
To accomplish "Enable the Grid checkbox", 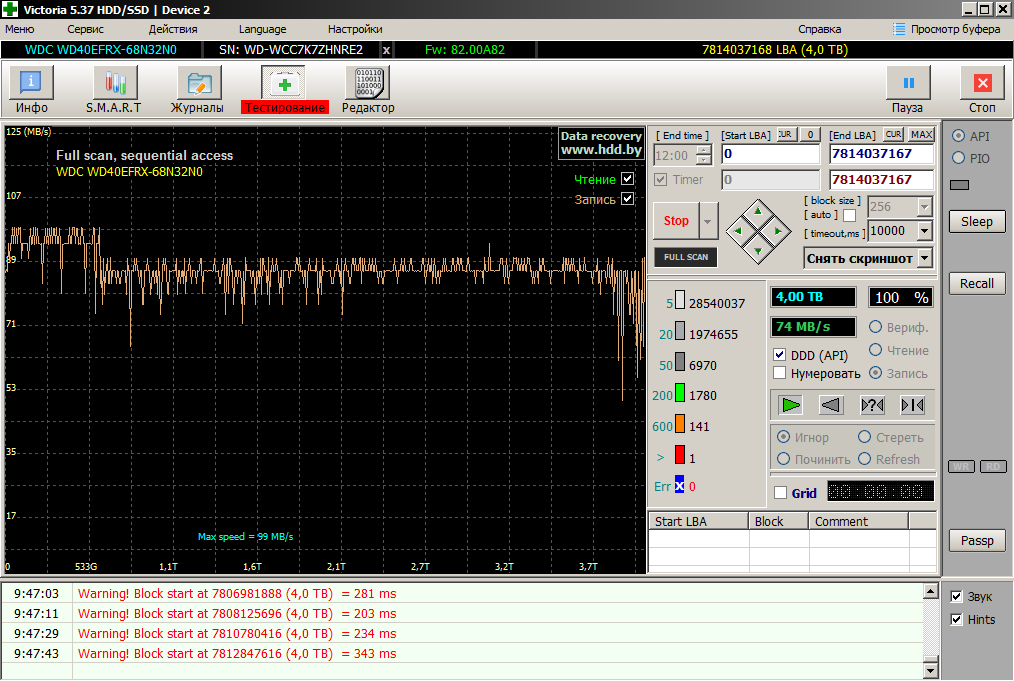I will click(780, 493).
